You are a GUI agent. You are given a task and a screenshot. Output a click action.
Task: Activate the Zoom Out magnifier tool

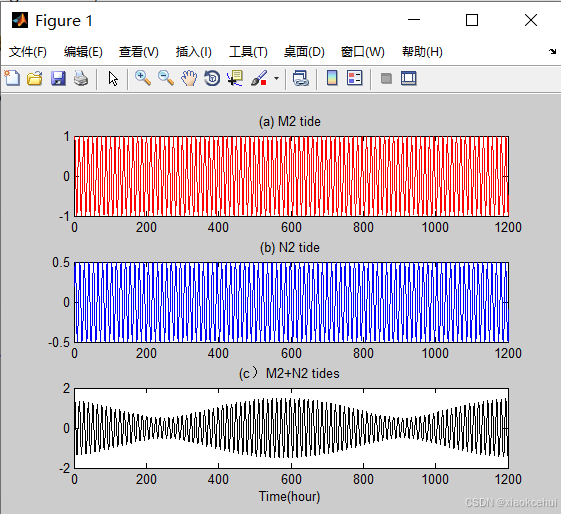166,78
